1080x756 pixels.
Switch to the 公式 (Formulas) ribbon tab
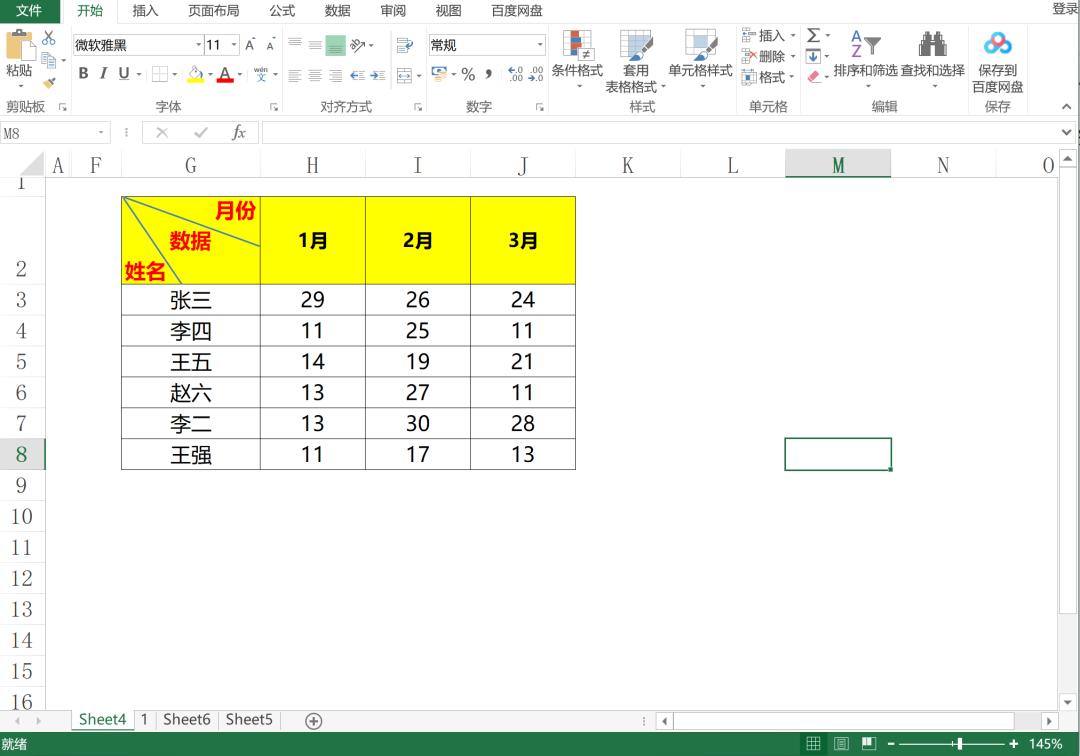[x=282, y=11]
